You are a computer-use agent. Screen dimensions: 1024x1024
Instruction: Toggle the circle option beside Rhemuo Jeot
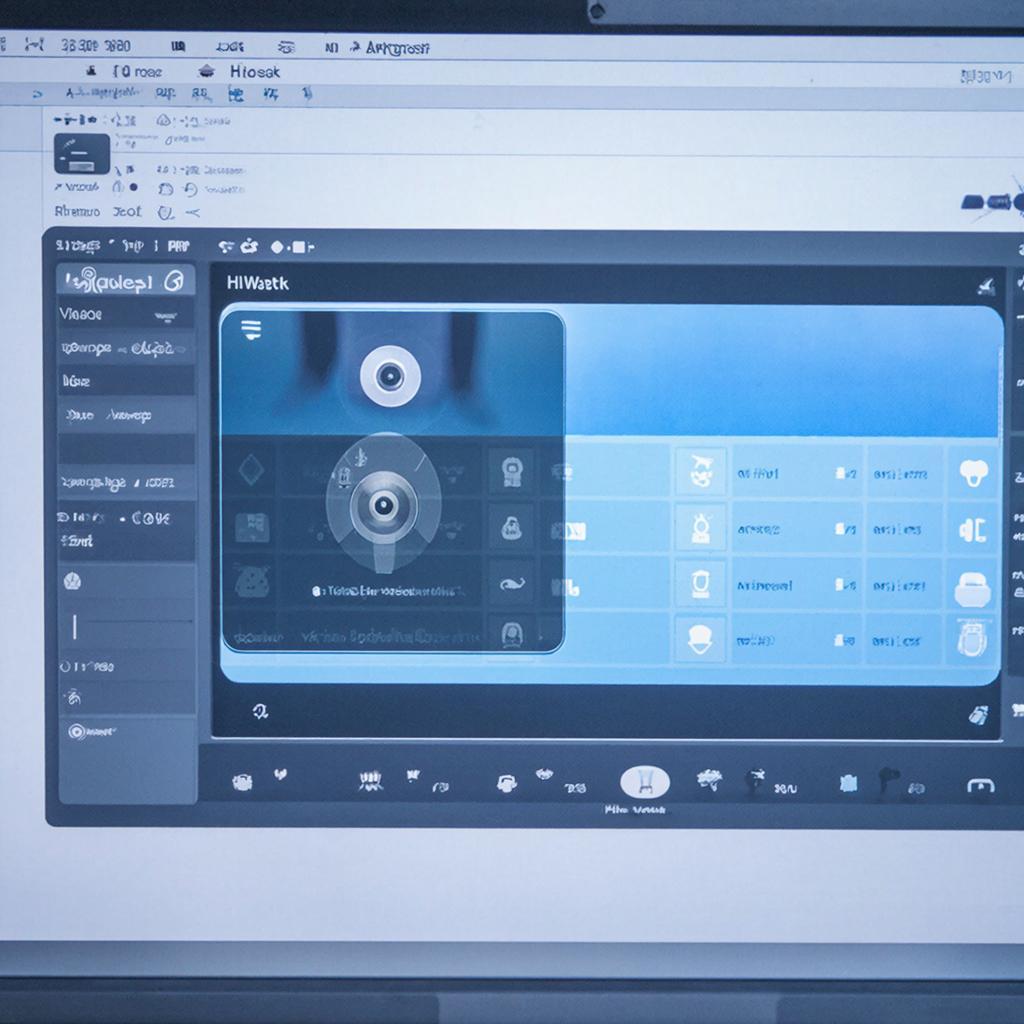coord(166,212)
